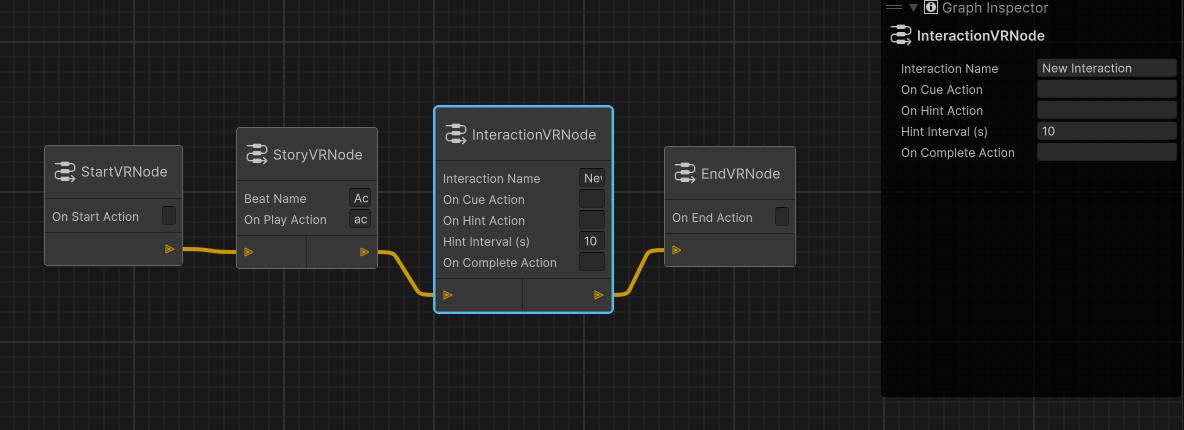
Task: Click the inspector's On Hint Action field
Action: point(1107,110)
